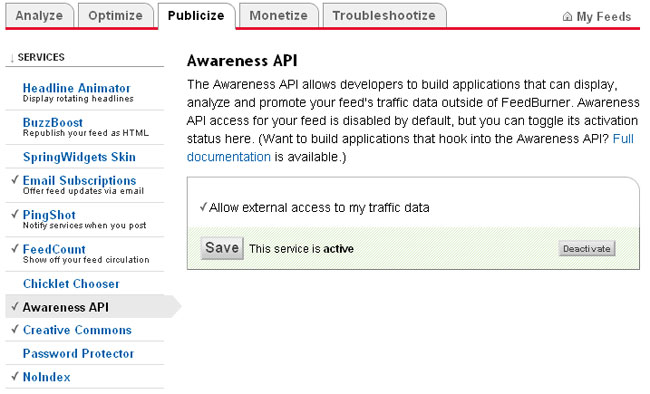Deactivate the Awareness API service
The width and height of the screenshot is (650, 394).
pyautogui.click(x=587, y=248)
